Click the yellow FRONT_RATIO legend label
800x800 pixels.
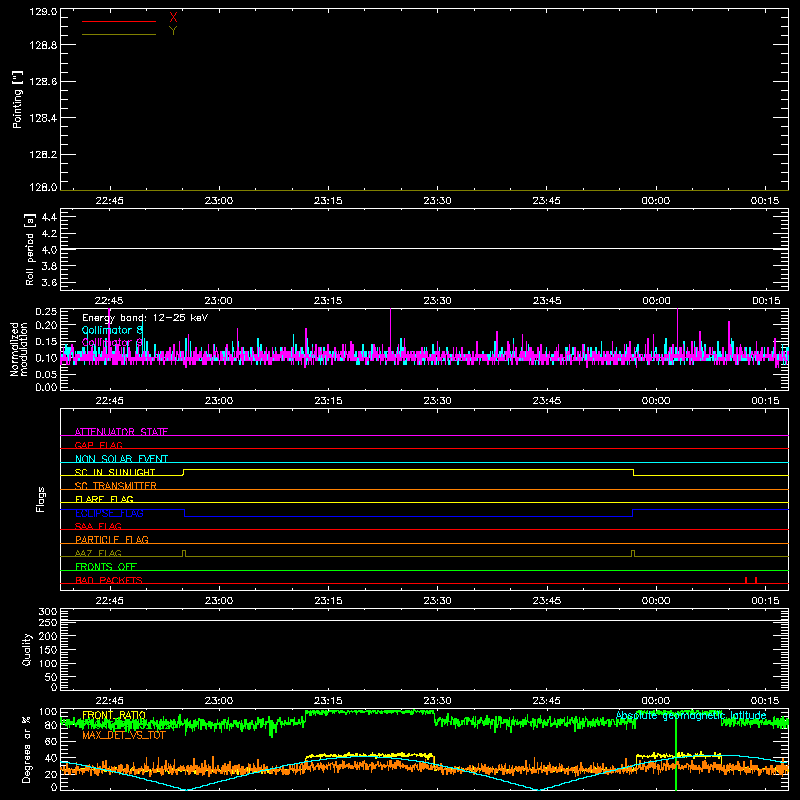click(x=114, y=715)
